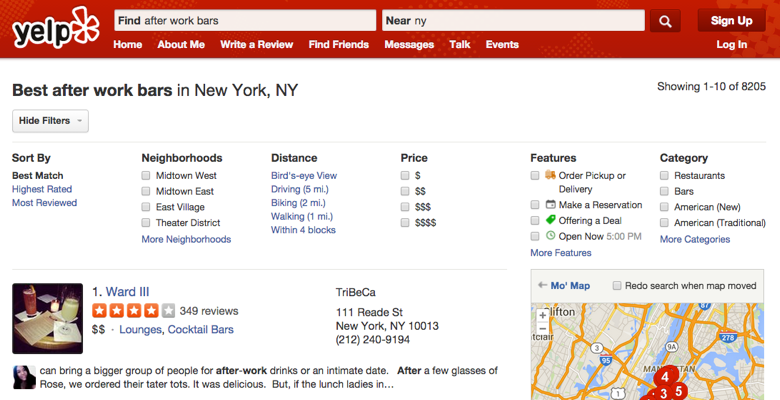Open the reviewer's profile picture
This screenshot has width=780, height=400.
[24, 378]
